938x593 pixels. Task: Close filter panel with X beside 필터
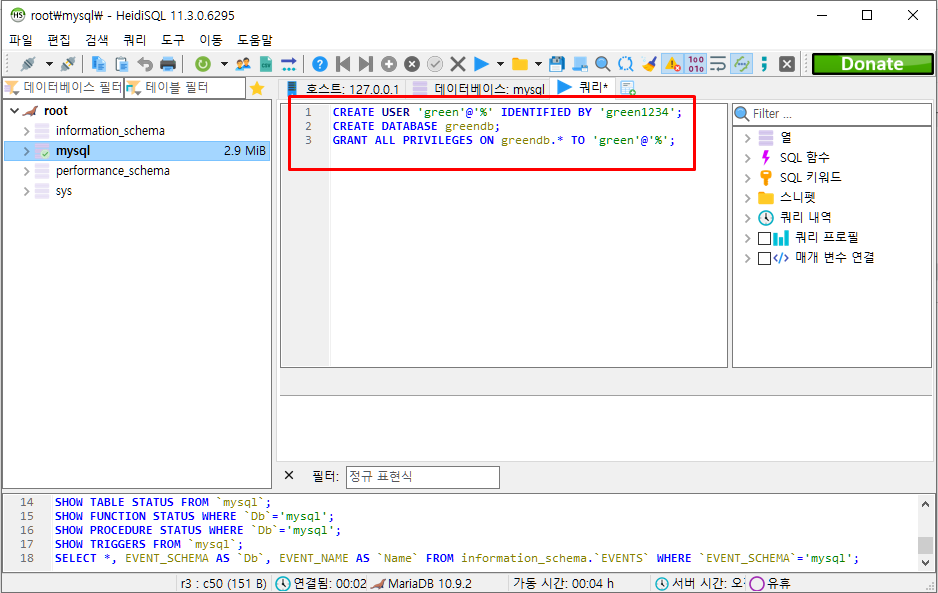click(x=289, y=476)
